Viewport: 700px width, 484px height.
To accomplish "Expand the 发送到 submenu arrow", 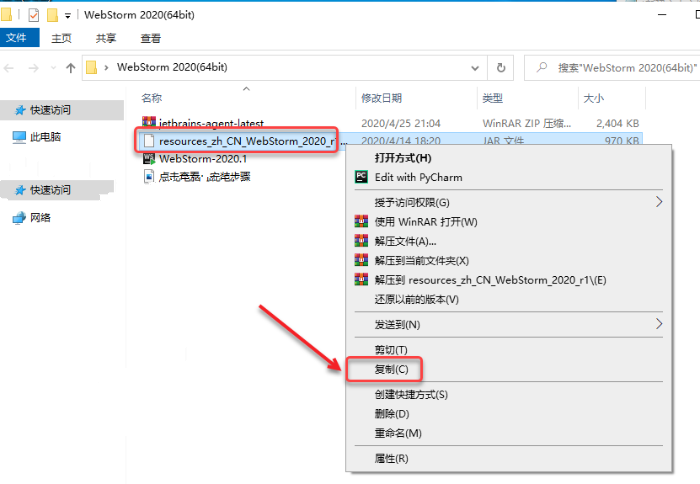I will 659,324.
